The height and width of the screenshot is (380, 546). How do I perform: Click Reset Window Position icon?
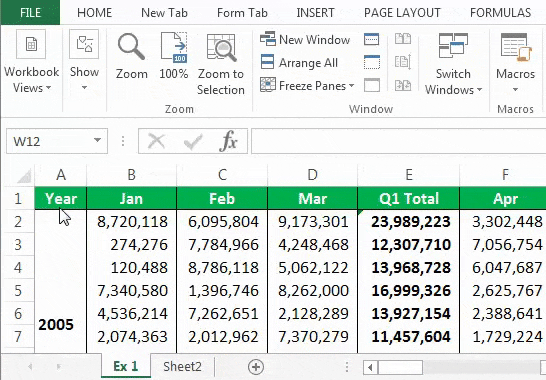[x=403, y=85]
